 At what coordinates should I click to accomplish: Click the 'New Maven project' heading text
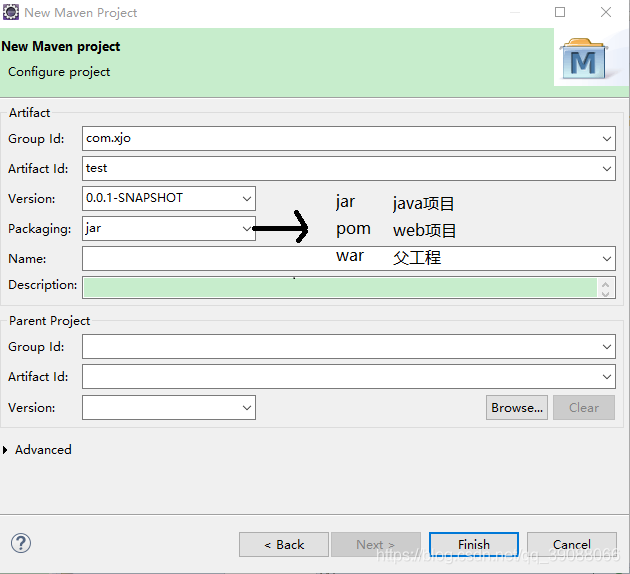pos(61,47)
